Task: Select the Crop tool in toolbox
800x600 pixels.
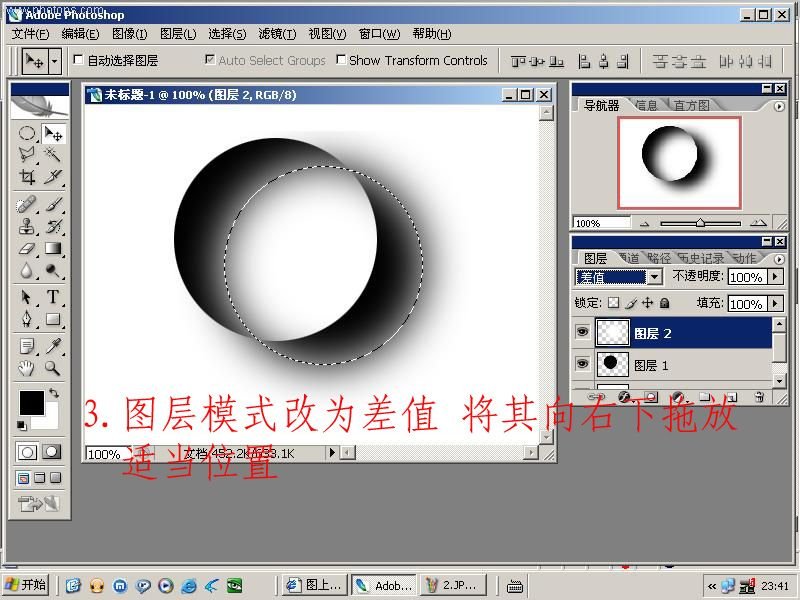Action: coord(27,177)
